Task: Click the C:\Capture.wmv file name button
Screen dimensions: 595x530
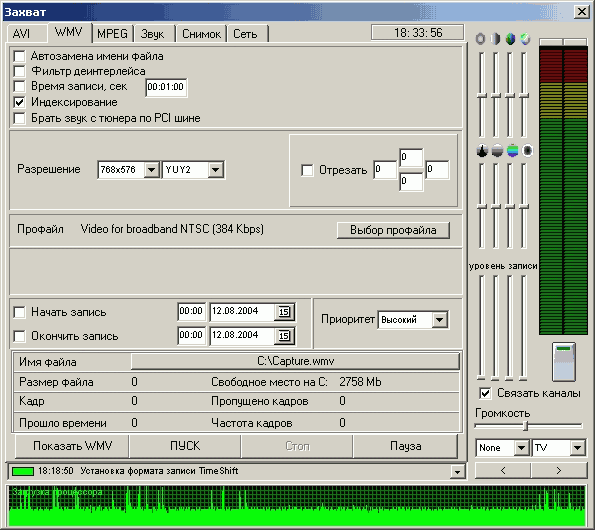Action: pyautogui.click(x=295, y=361)
